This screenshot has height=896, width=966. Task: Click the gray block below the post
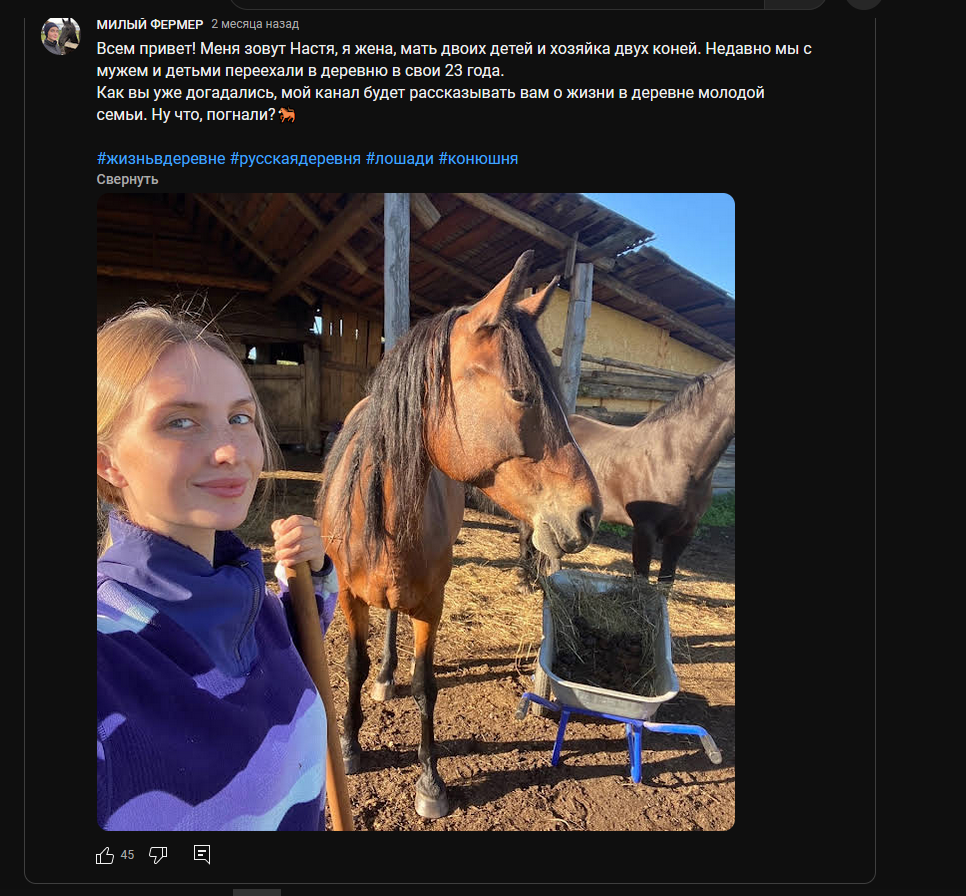257,891
